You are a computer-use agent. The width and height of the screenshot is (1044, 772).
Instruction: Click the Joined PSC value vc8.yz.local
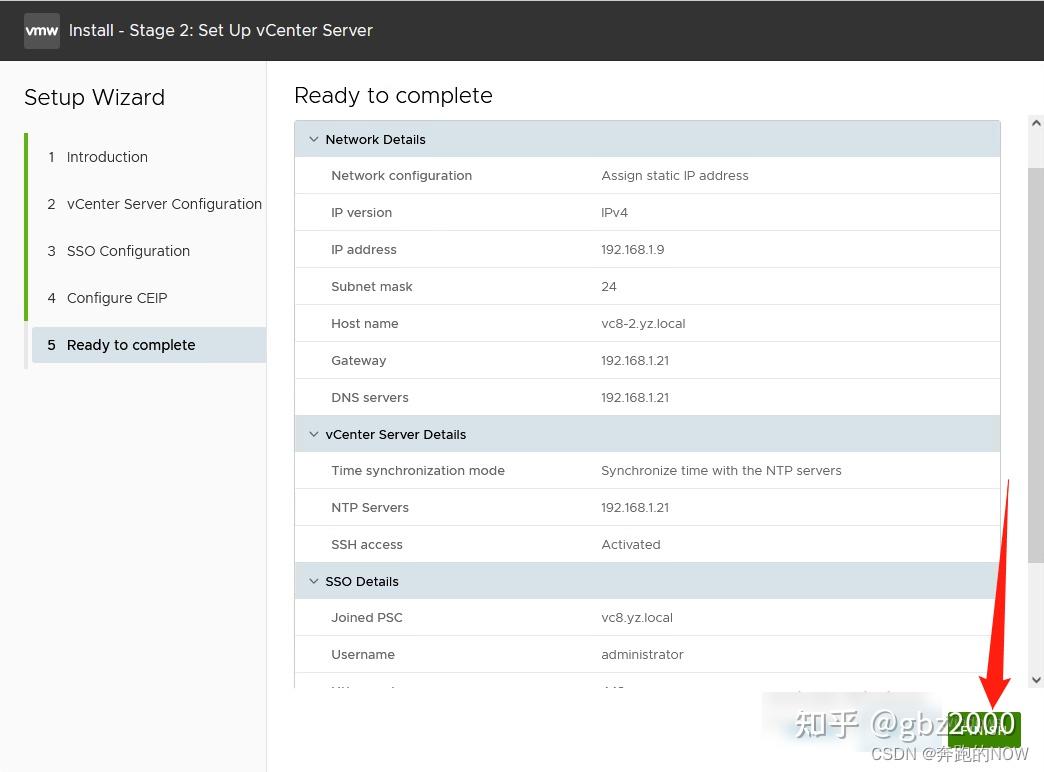point(637,618)
